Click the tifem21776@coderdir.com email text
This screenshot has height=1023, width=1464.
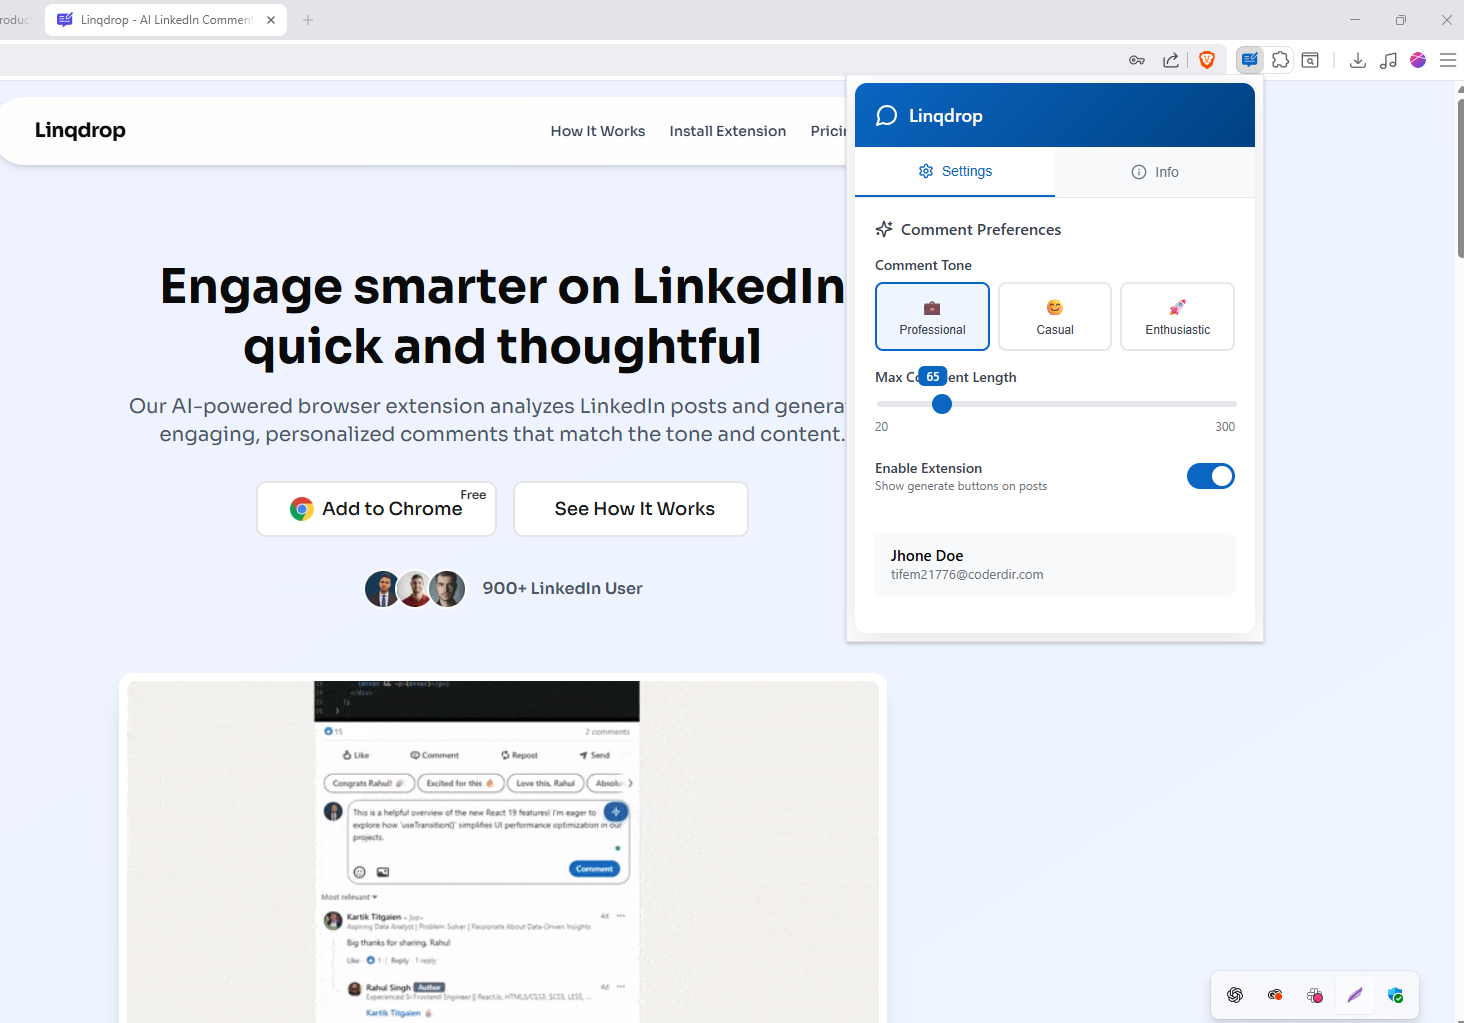point(967,575)
